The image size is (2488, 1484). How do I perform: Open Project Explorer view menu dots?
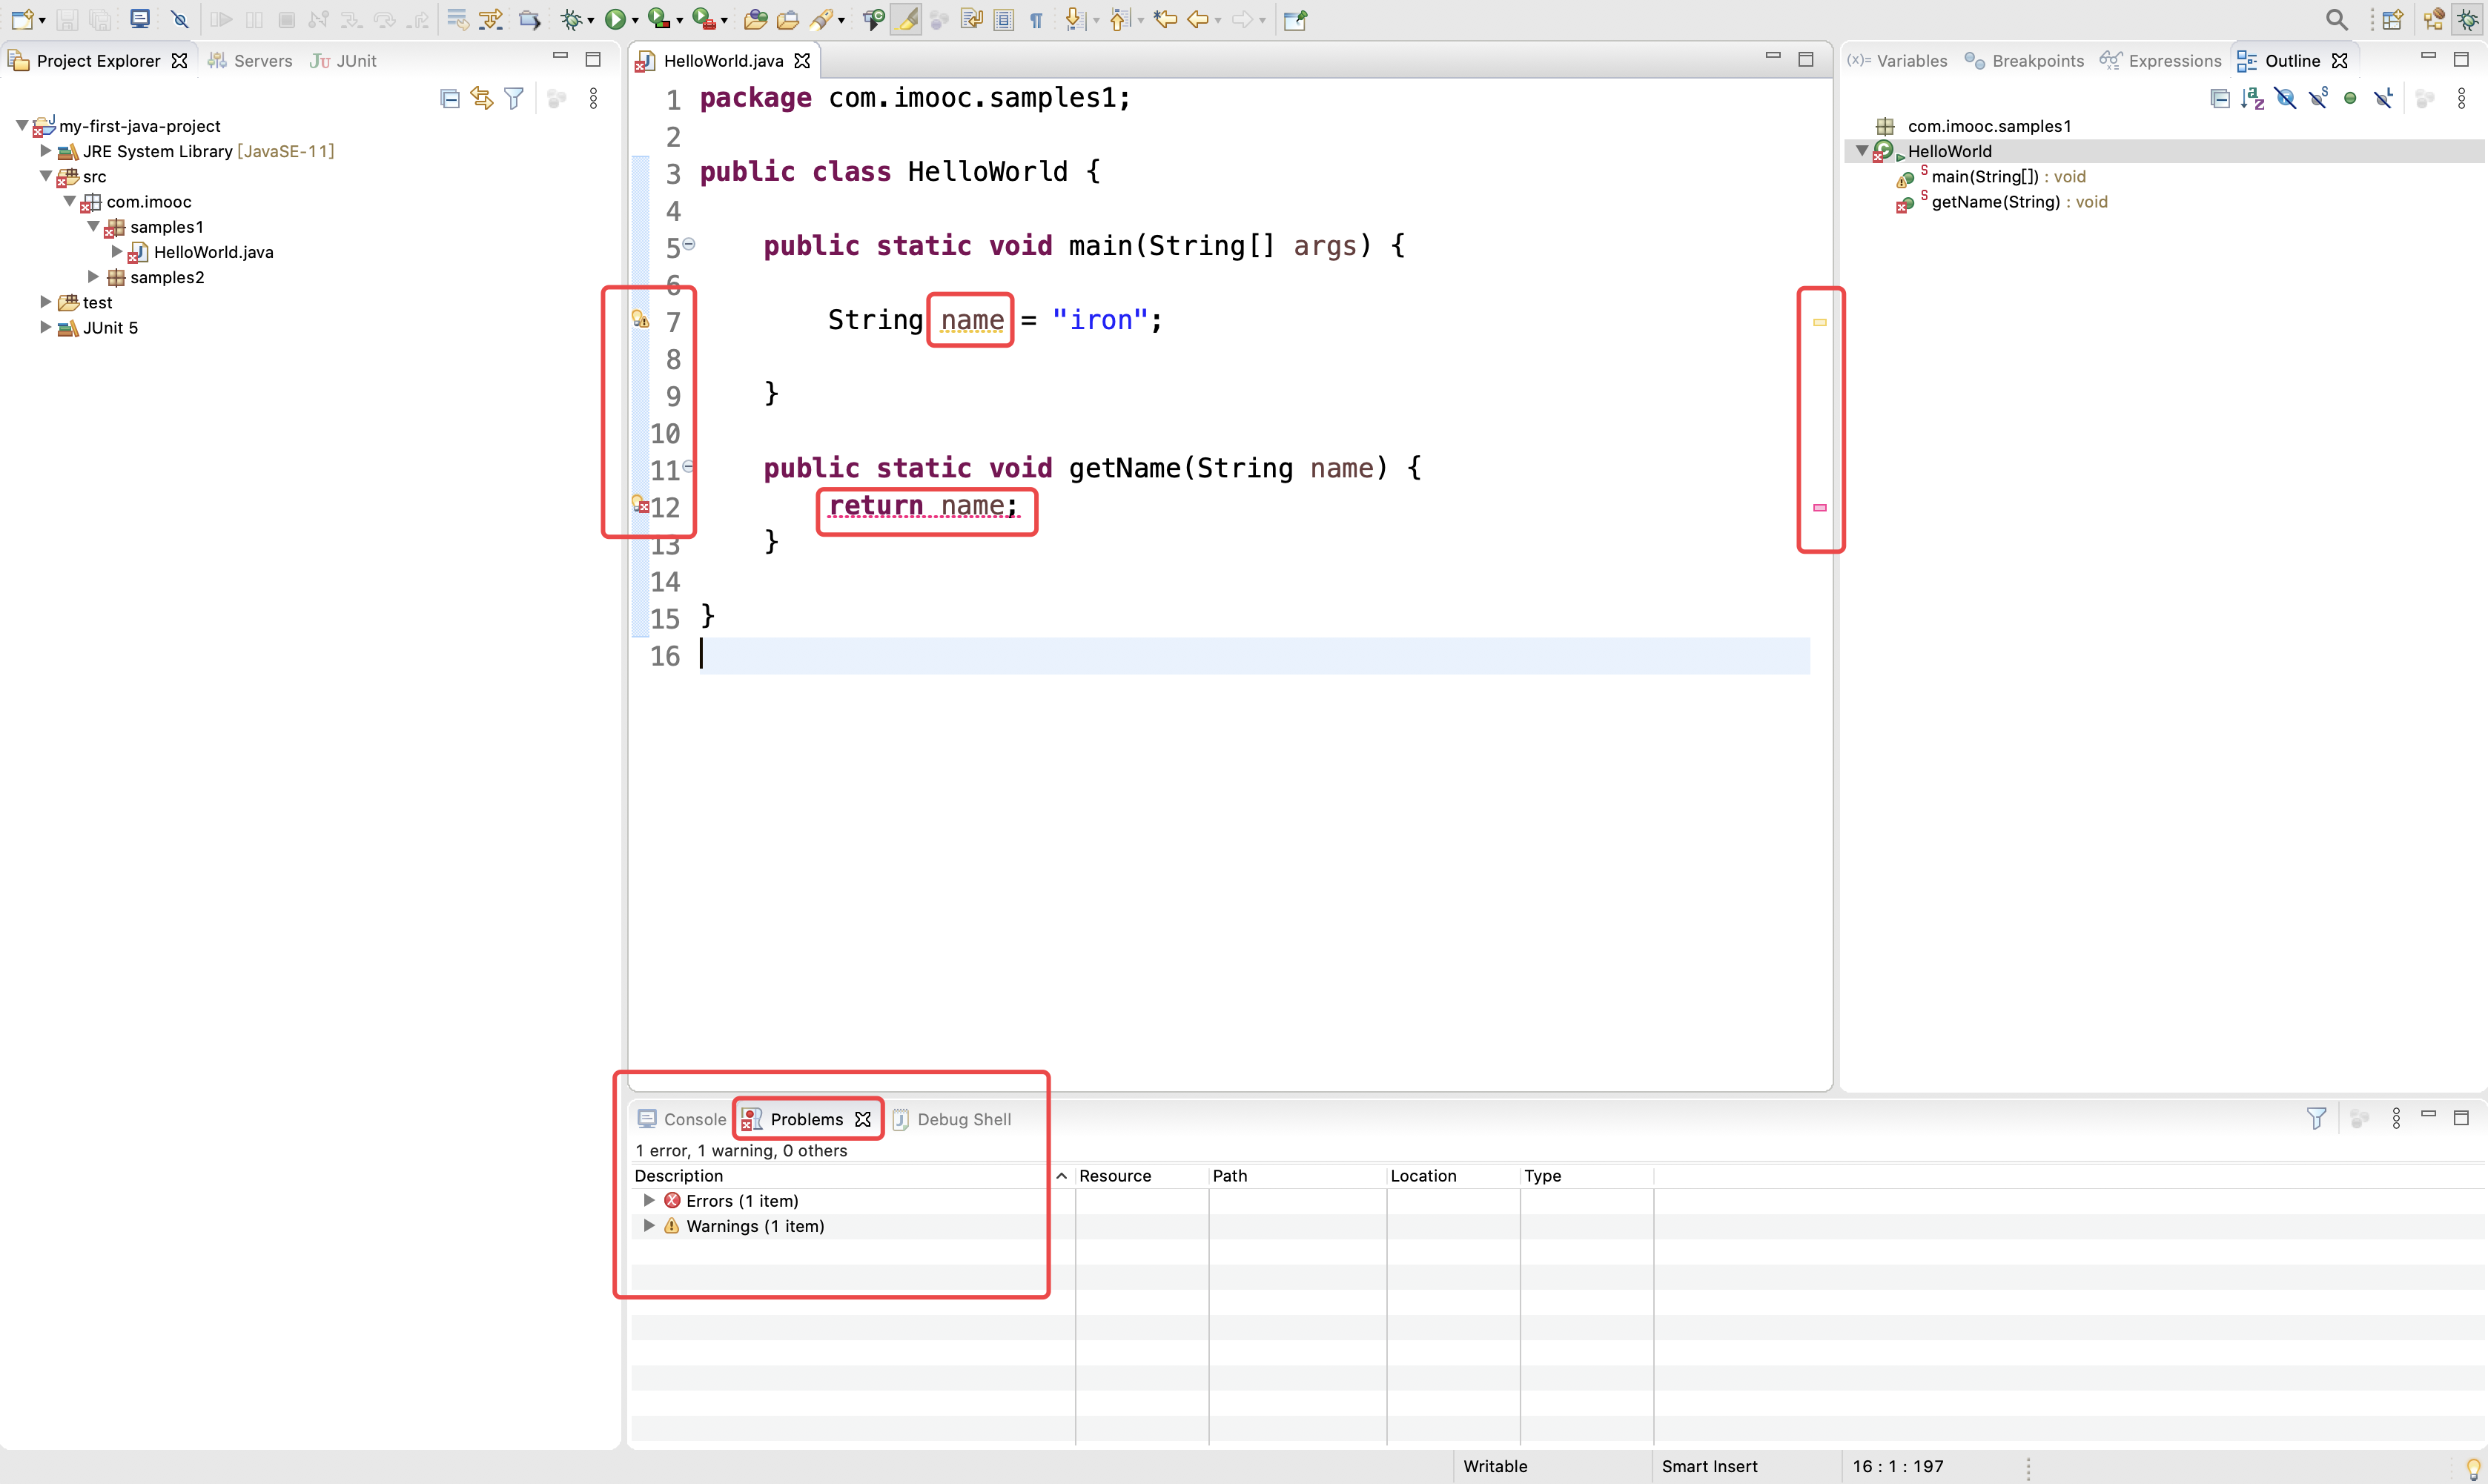[593, 98]
